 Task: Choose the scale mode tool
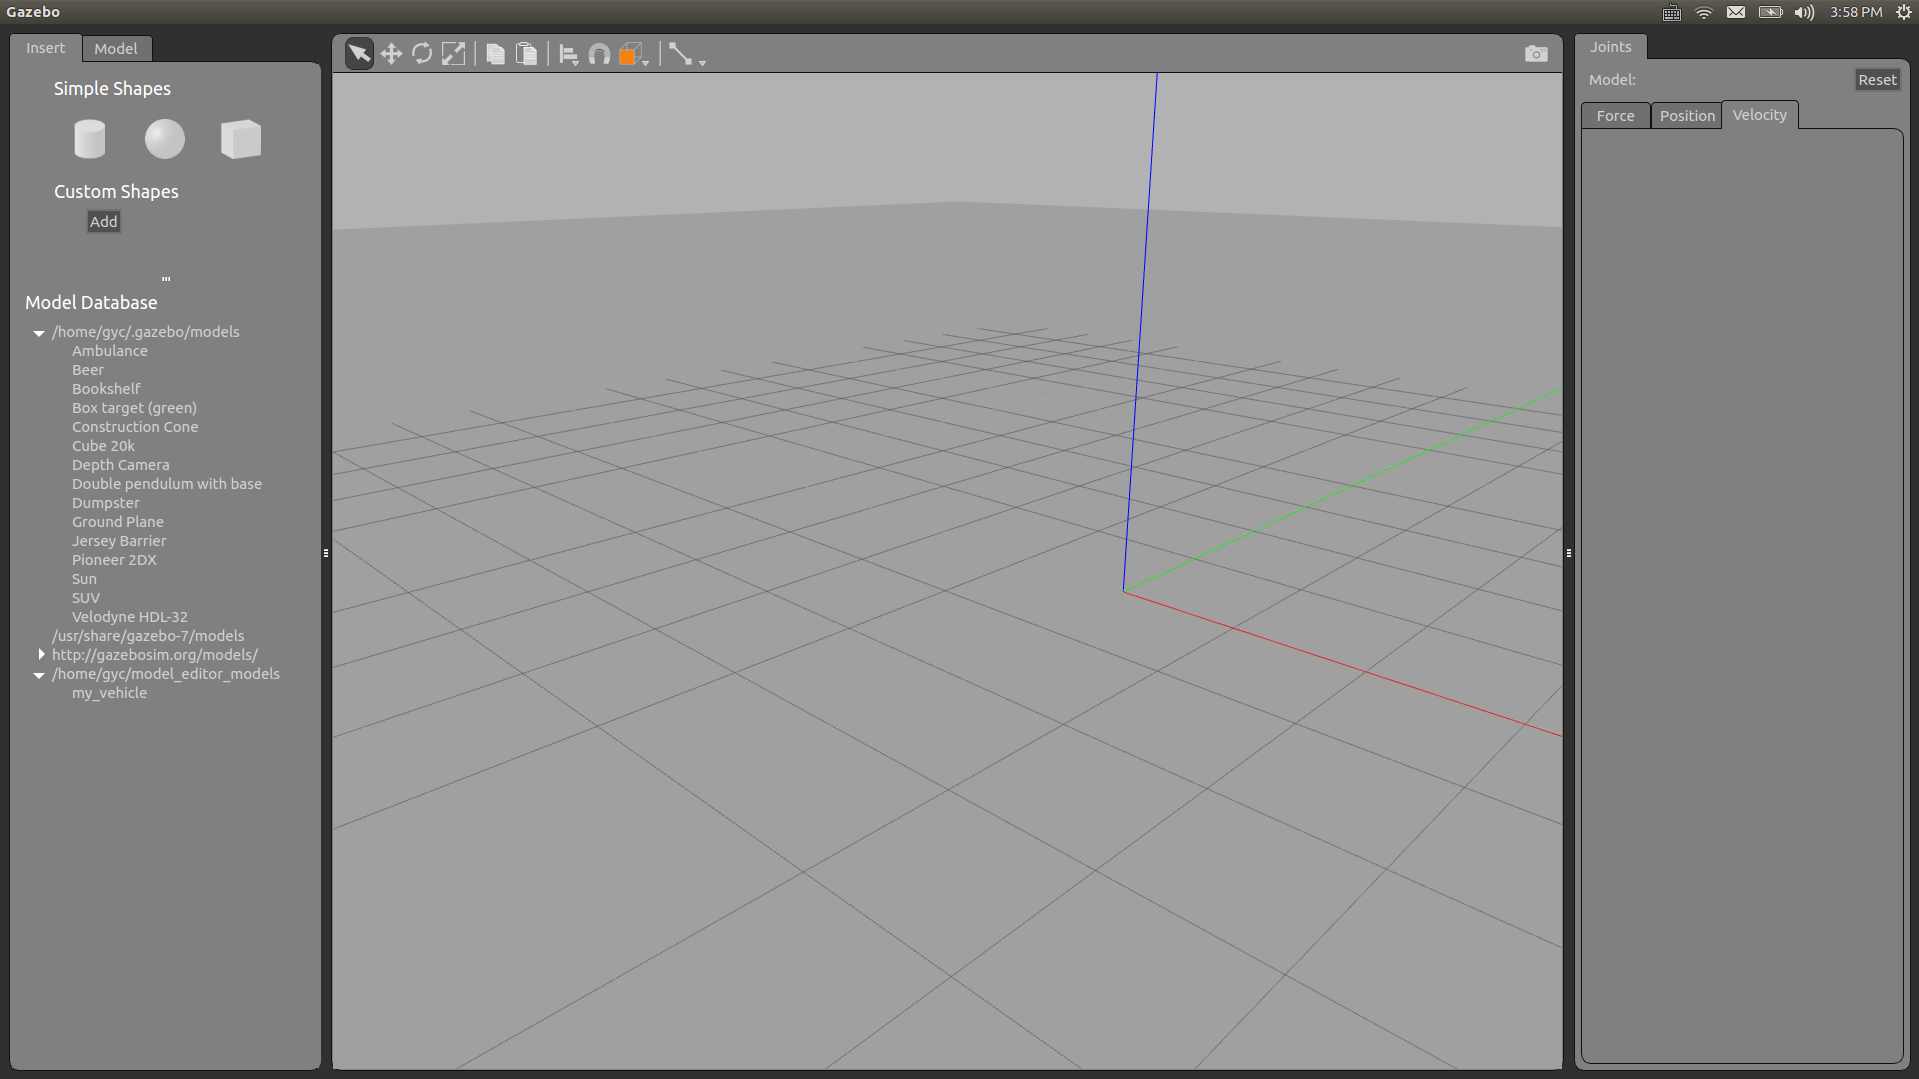453,54
